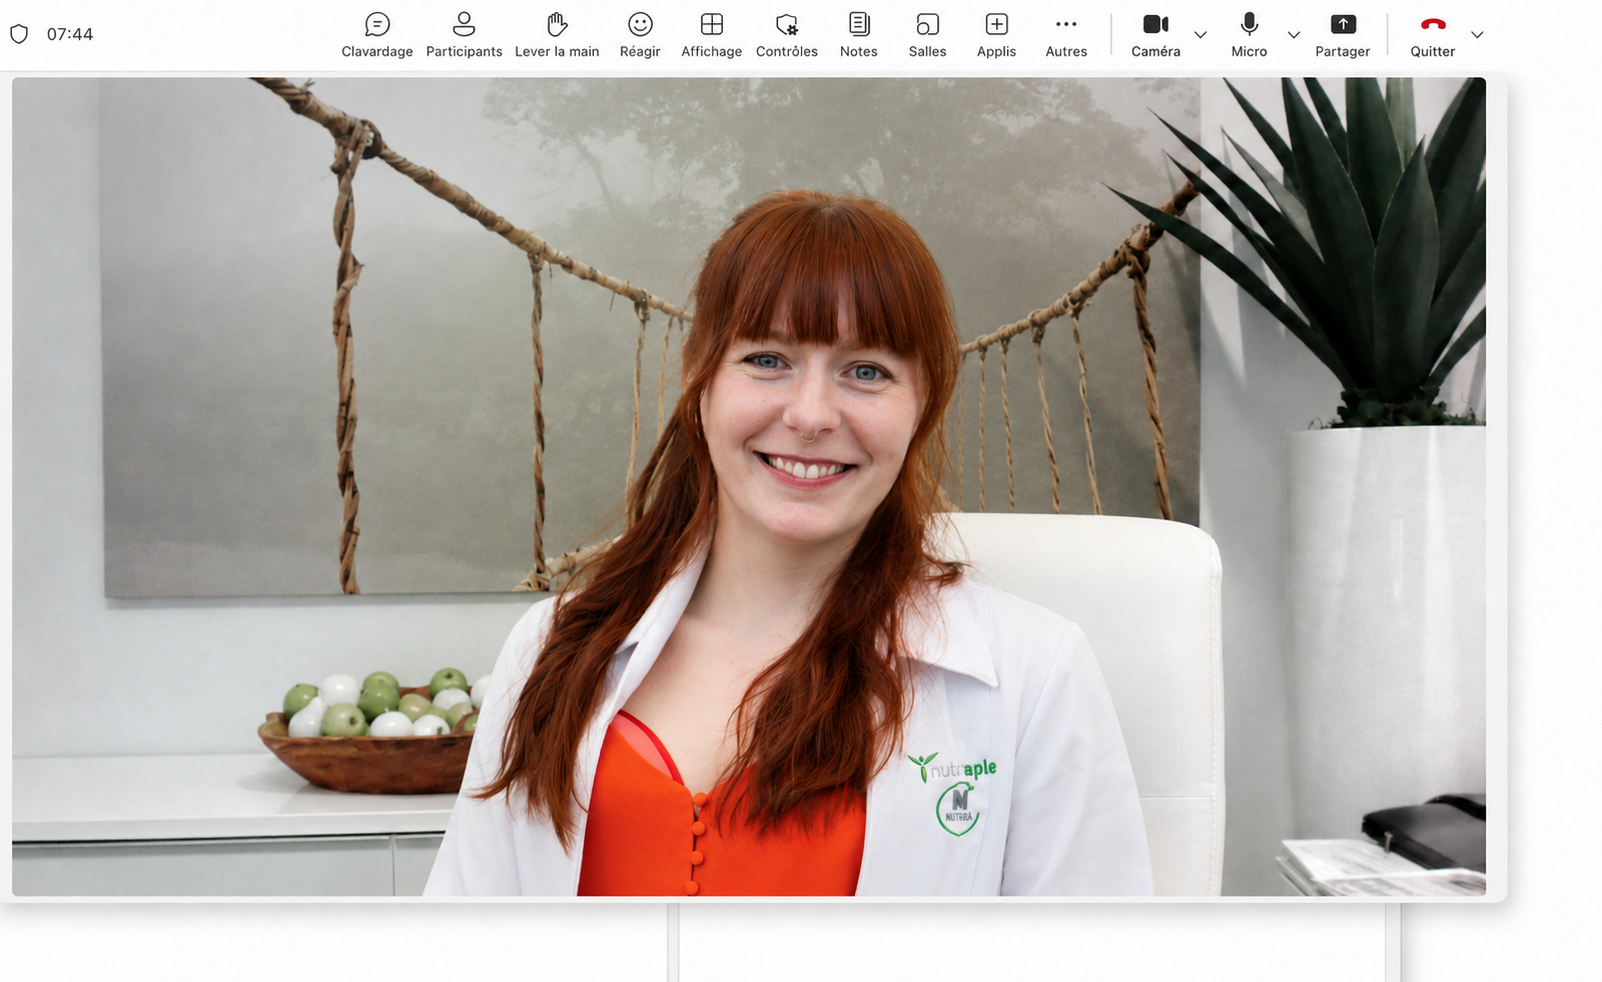Open the Réagir reactions menu

pos(640,35)
